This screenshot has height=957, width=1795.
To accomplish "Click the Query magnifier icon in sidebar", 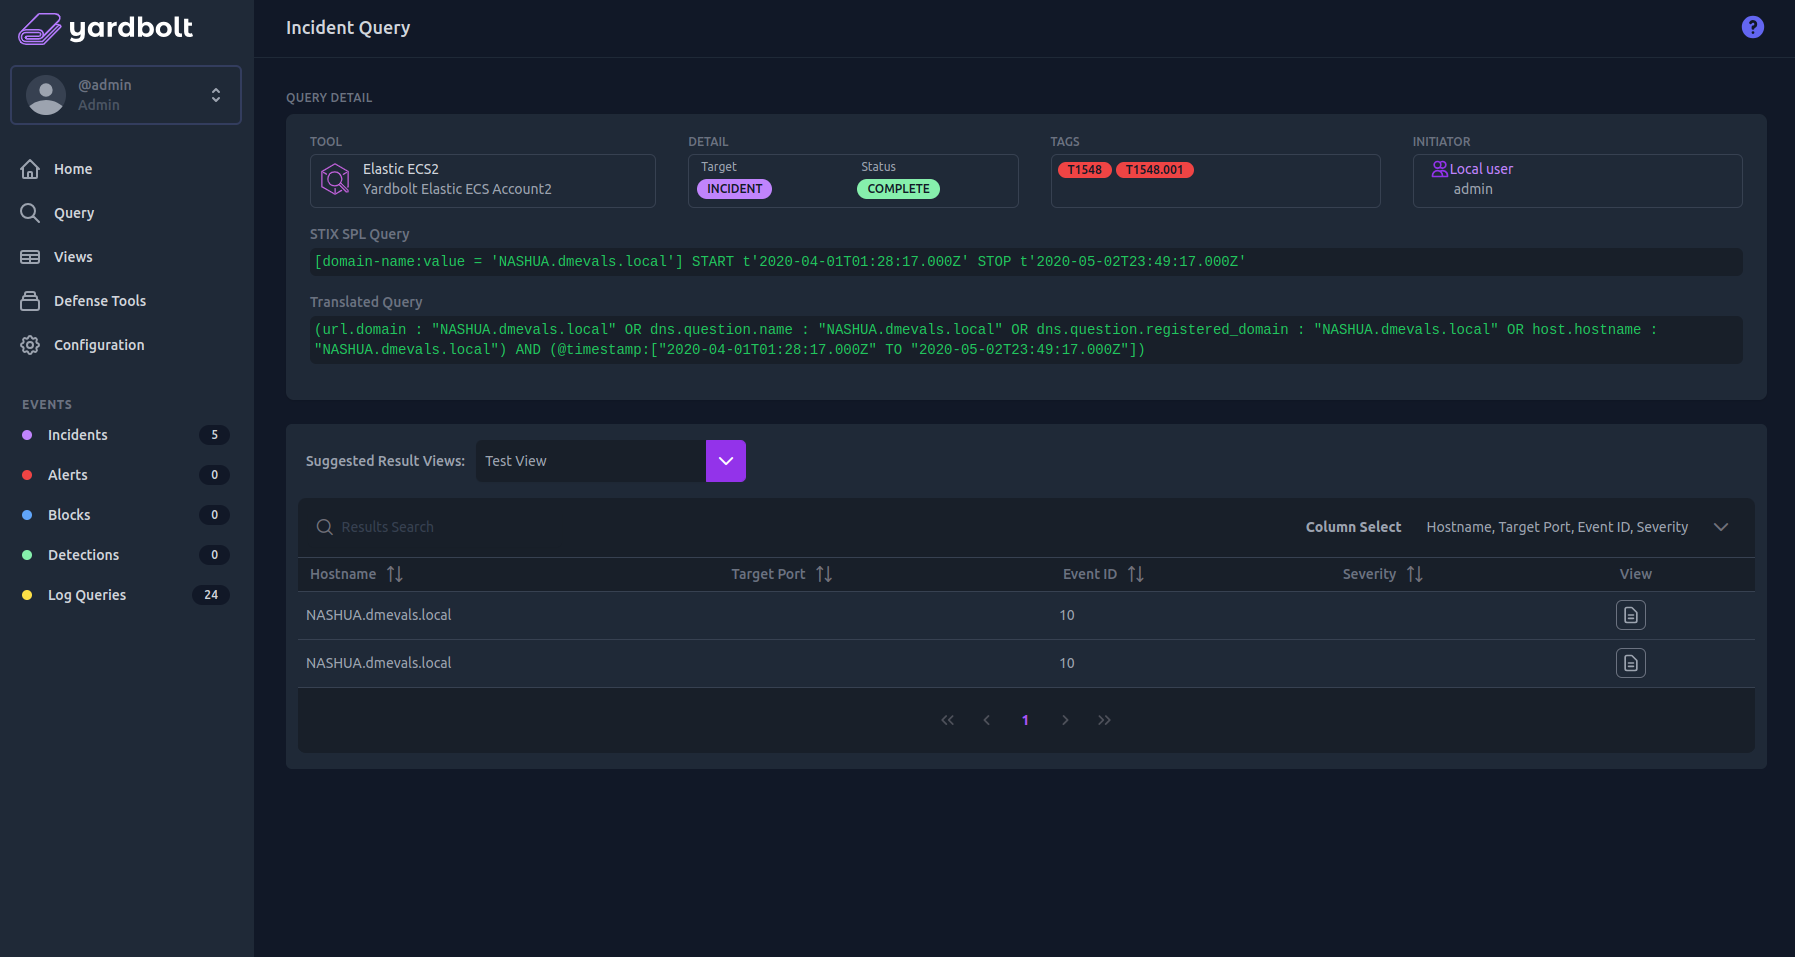I will (30, 213).
